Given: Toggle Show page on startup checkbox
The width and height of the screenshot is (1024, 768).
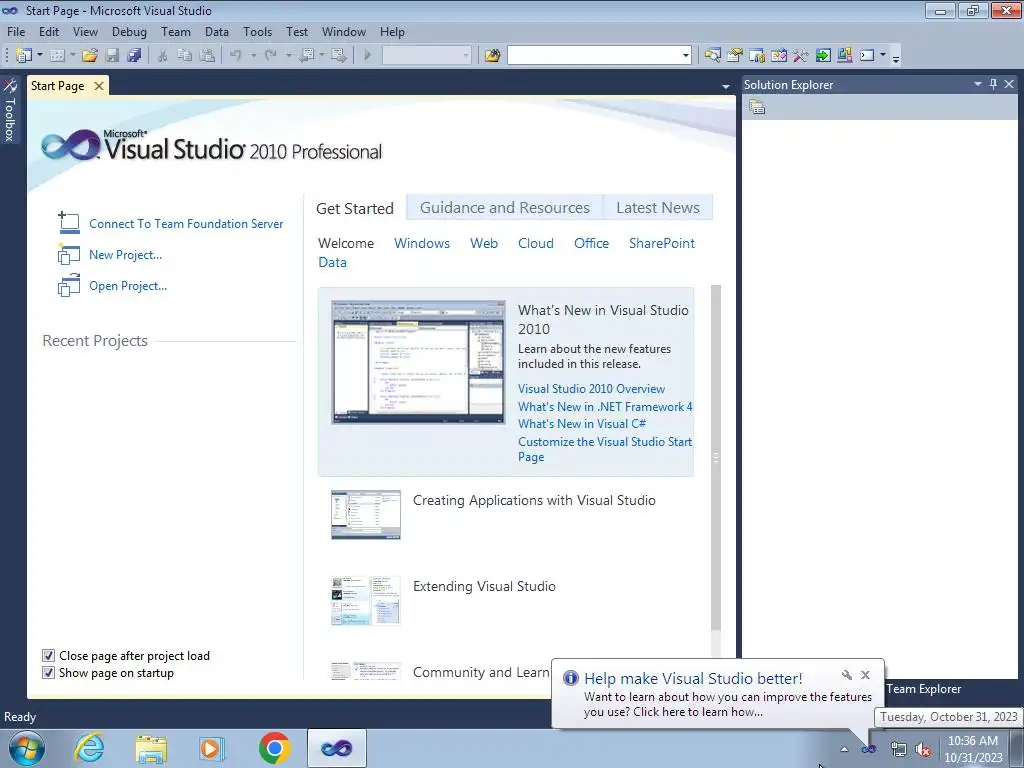Looking at the screenshot, I should (48, 673).
